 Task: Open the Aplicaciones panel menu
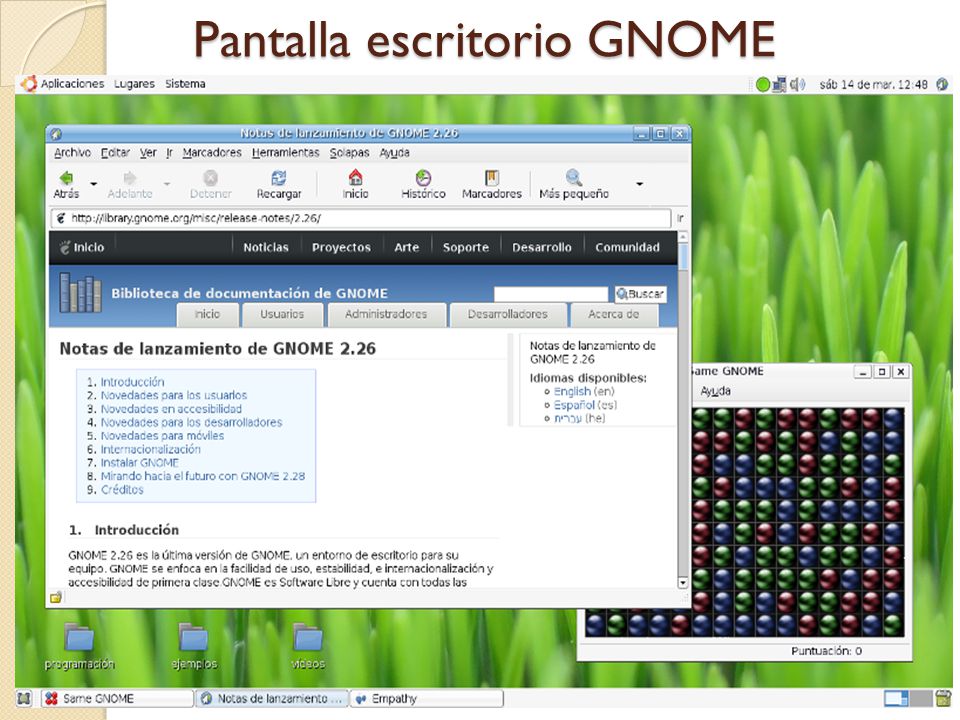(72, 84)
